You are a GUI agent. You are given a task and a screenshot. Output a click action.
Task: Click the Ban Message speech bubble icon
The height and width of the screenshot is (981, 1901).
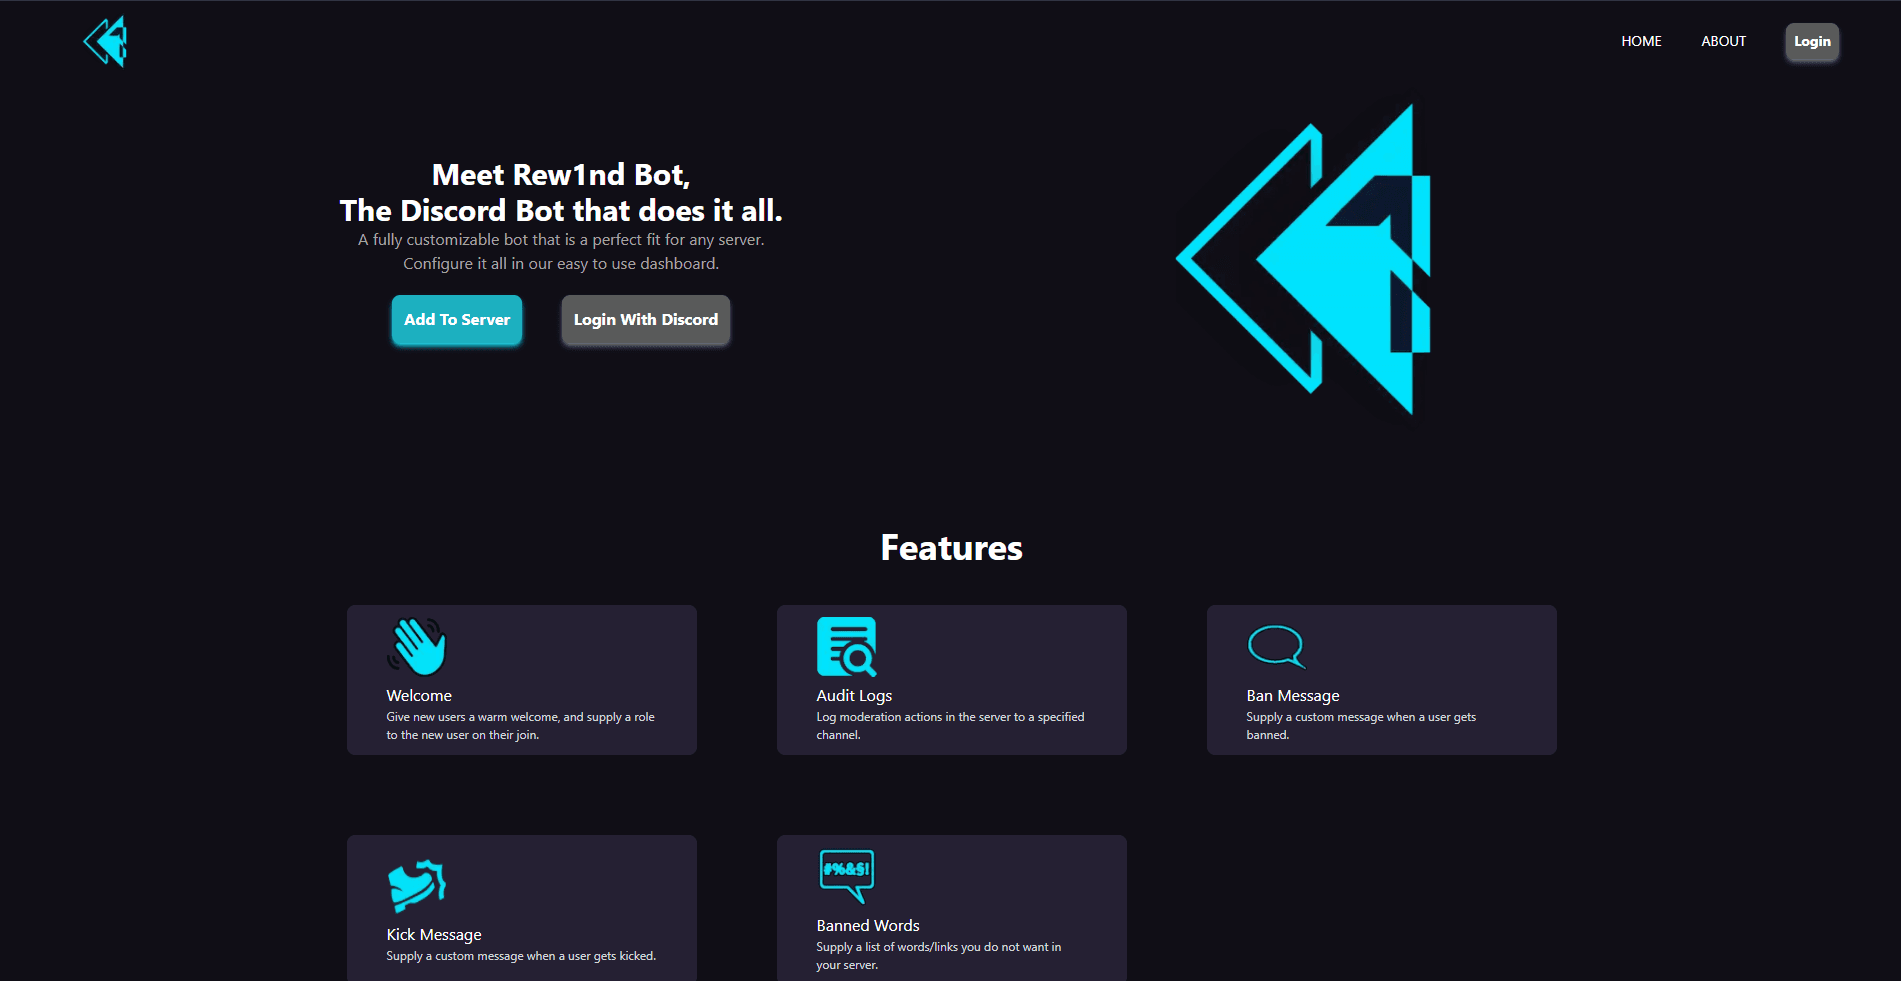coord(1277,647)
